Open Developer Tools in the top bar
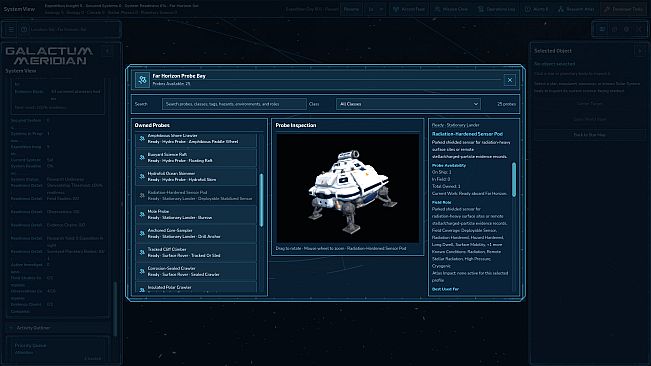This screenshot has width=651, height=366. (624, 9)
